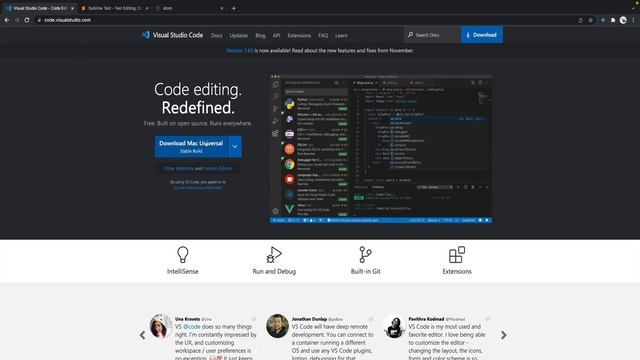The width and height of the screenshot is (640, 360).
Task: Click the Built-in Git label
Action: coord(365,271)
